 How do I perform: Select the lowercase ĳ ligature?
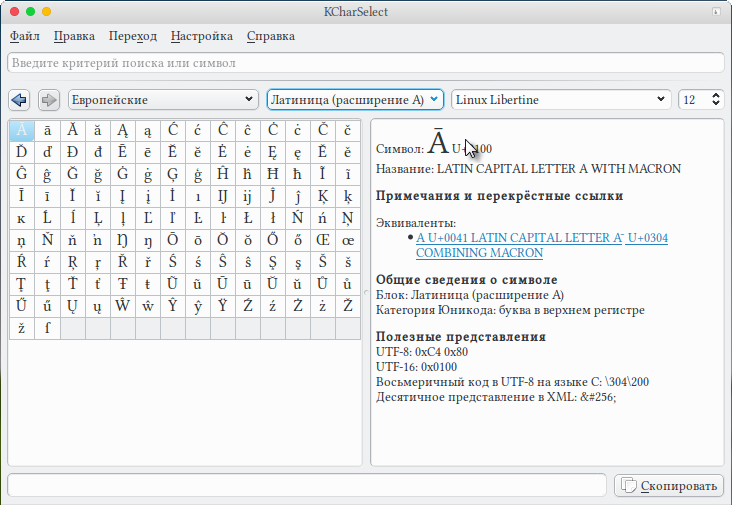[247, 196]
